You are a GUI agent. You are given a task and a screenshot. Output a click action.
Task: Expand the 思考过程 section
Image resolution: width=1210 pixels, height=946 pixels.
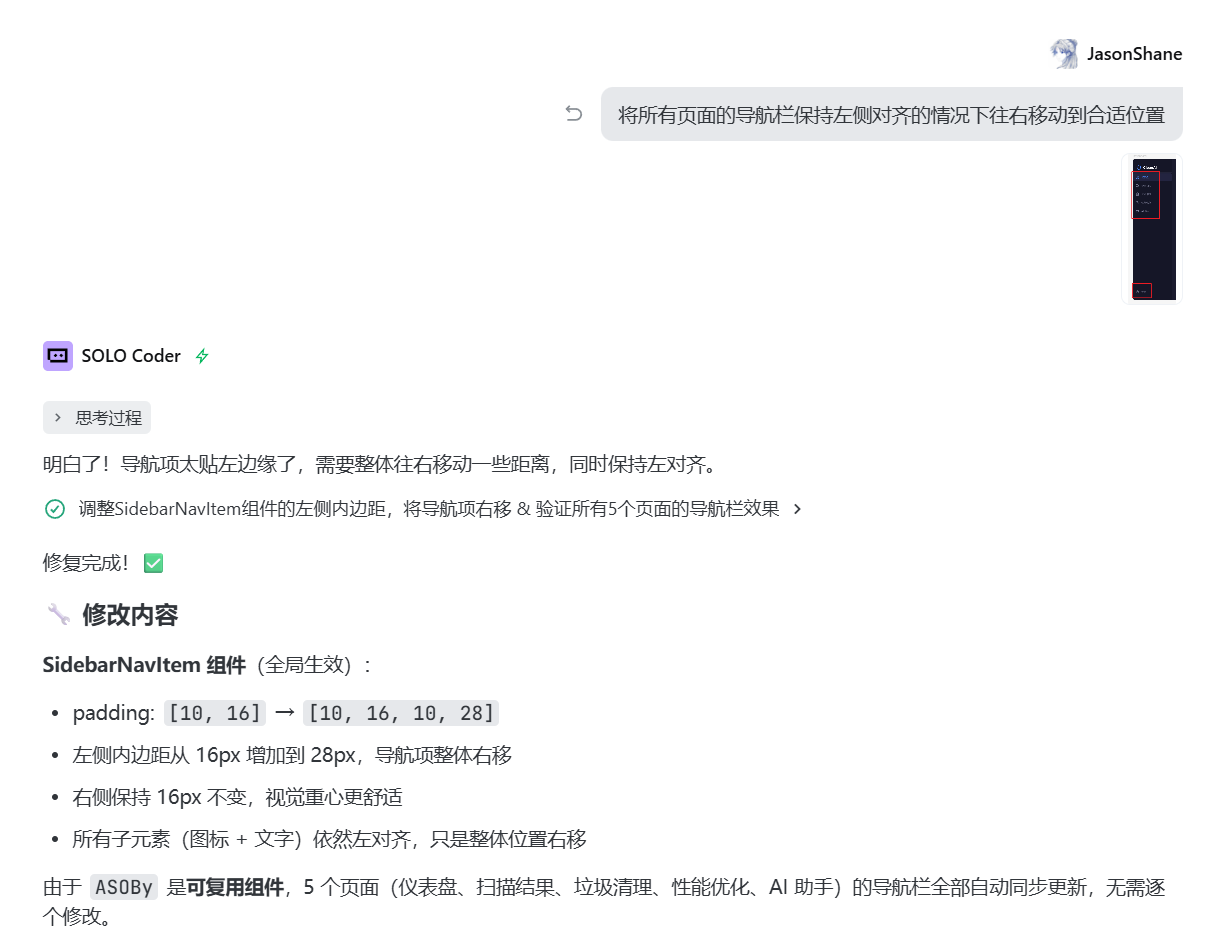click(97, 418)
